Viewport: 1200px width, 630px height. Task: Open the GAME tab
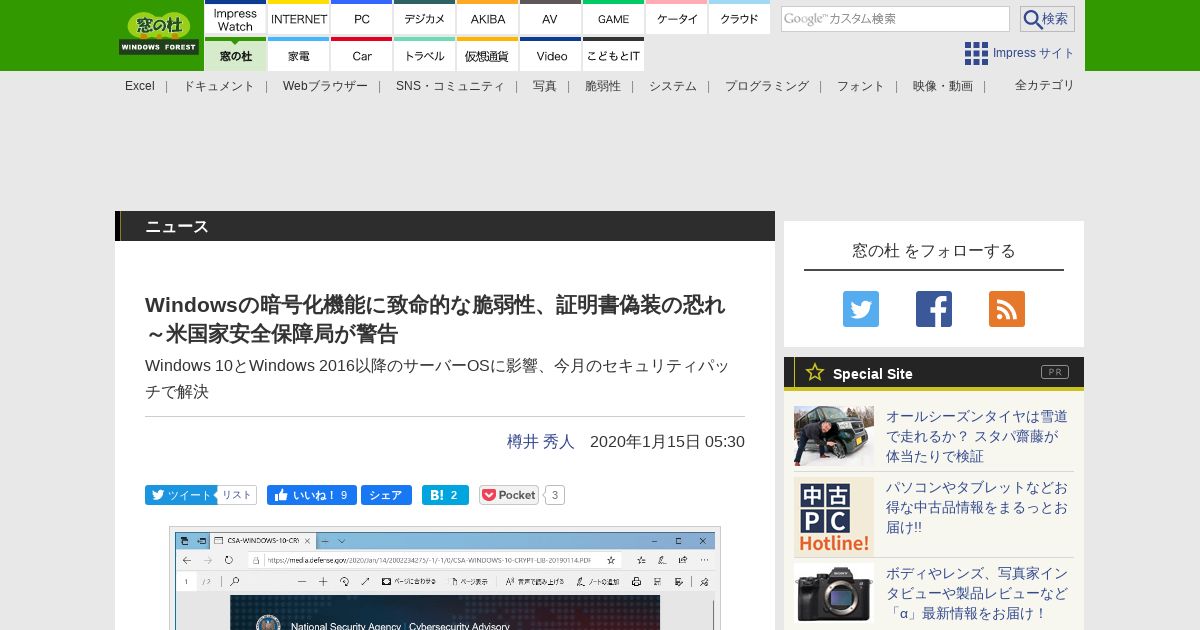613,19
